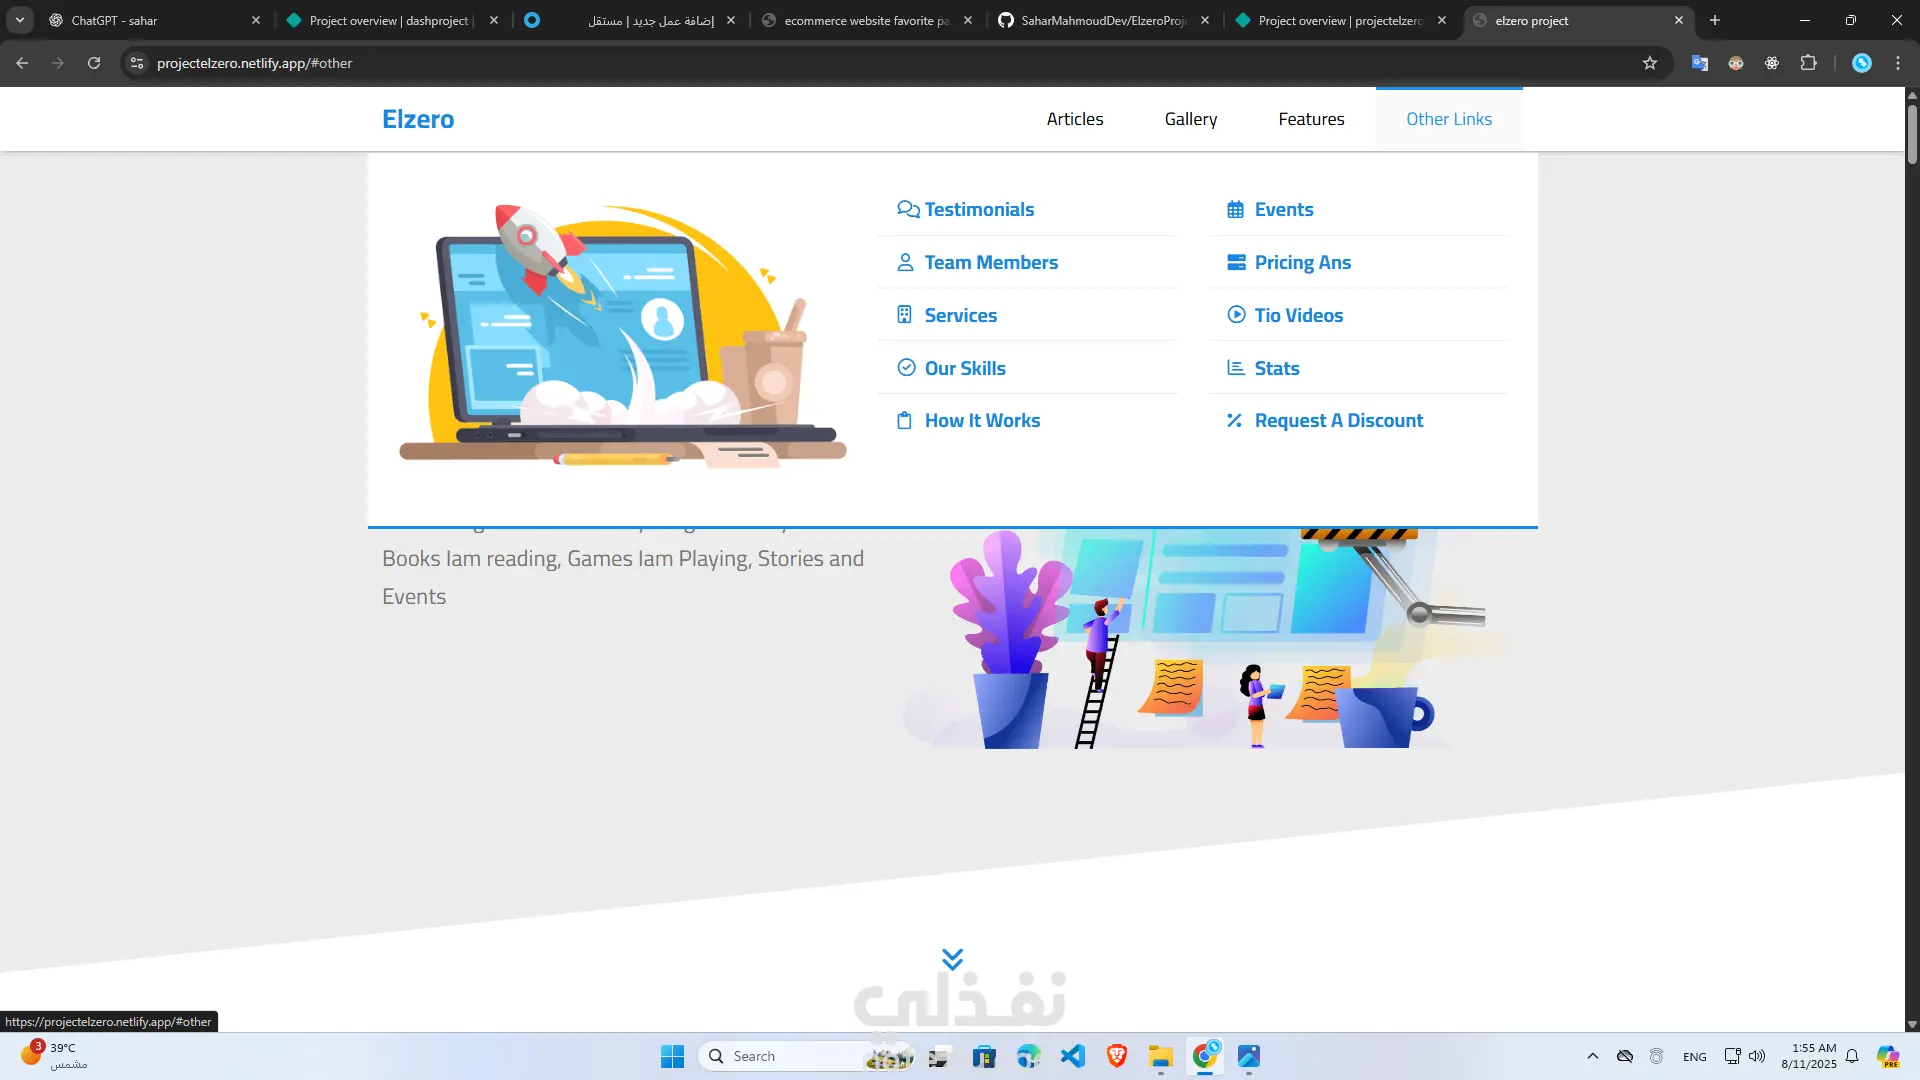Bookmark this page with the star icon
This screenshot has height=1080, width=1920.
[x=1649, y=63]
